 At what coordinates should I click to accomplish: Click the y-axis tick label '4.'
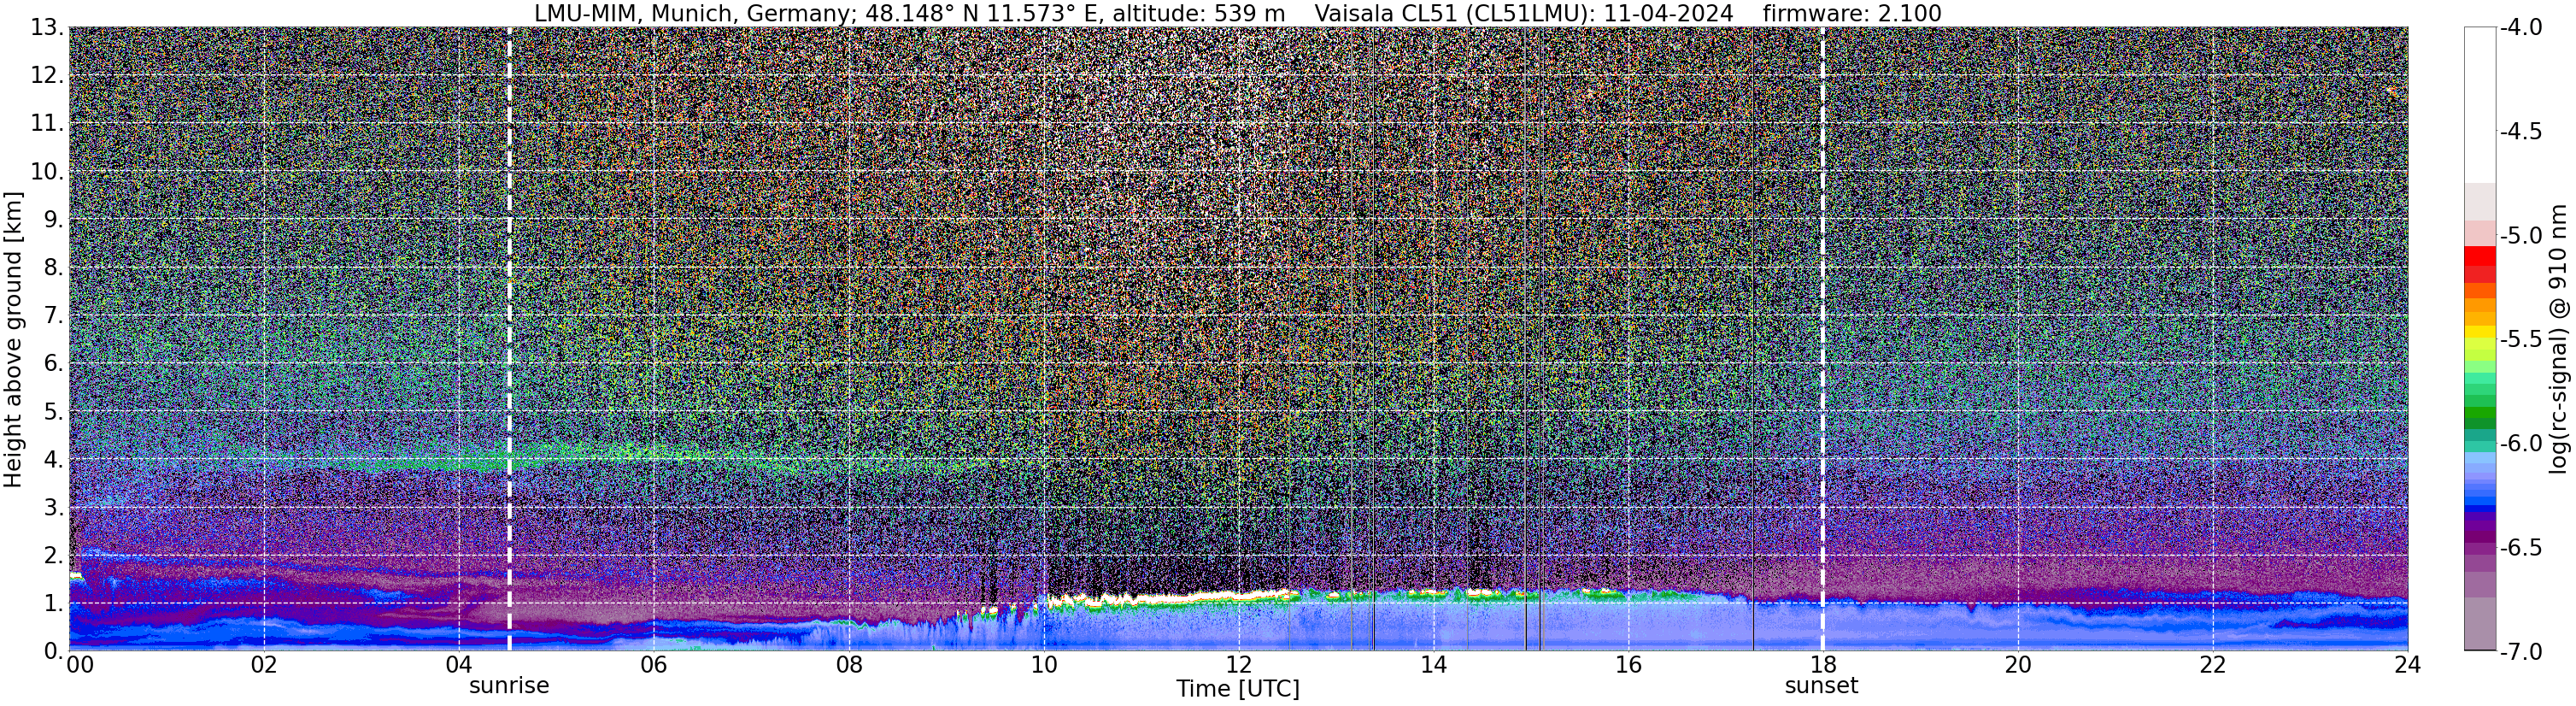pyautogui.click(x=54, y=460)
